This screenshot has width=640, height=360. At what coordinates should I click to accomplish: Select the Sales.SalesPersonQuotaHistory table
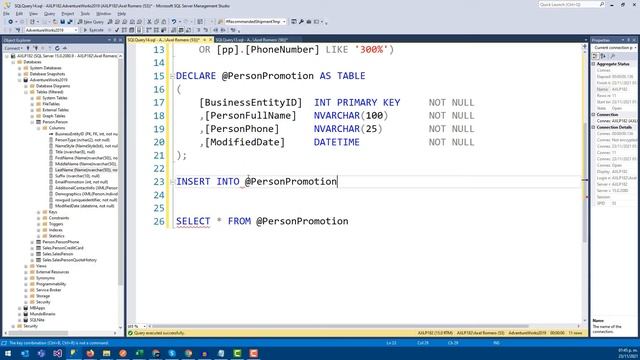(x=69, y=260)
